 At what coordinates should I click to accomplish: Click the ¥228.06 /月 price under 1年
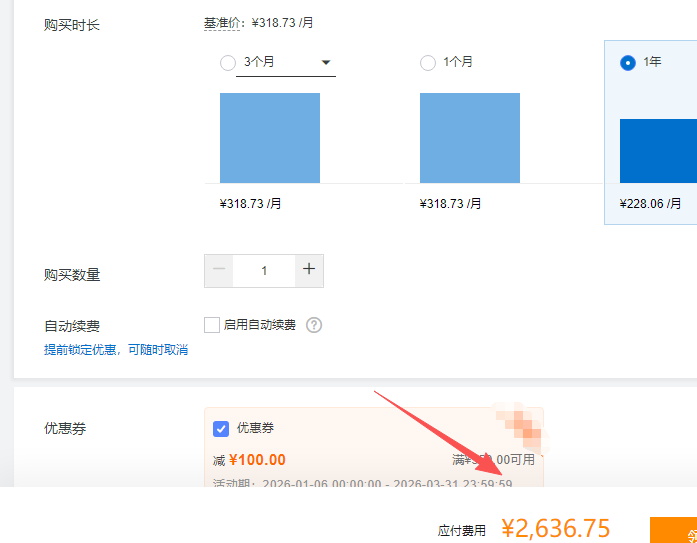[651, 203]
